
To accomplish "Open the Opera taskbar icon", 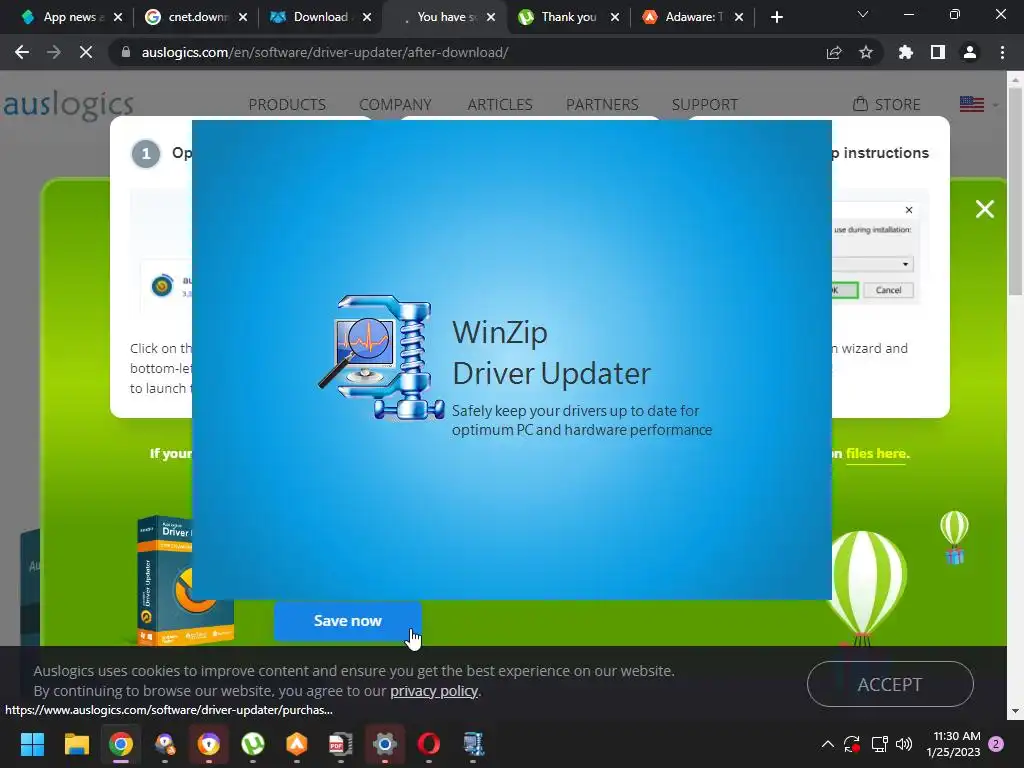I will (x=428, y=744).
